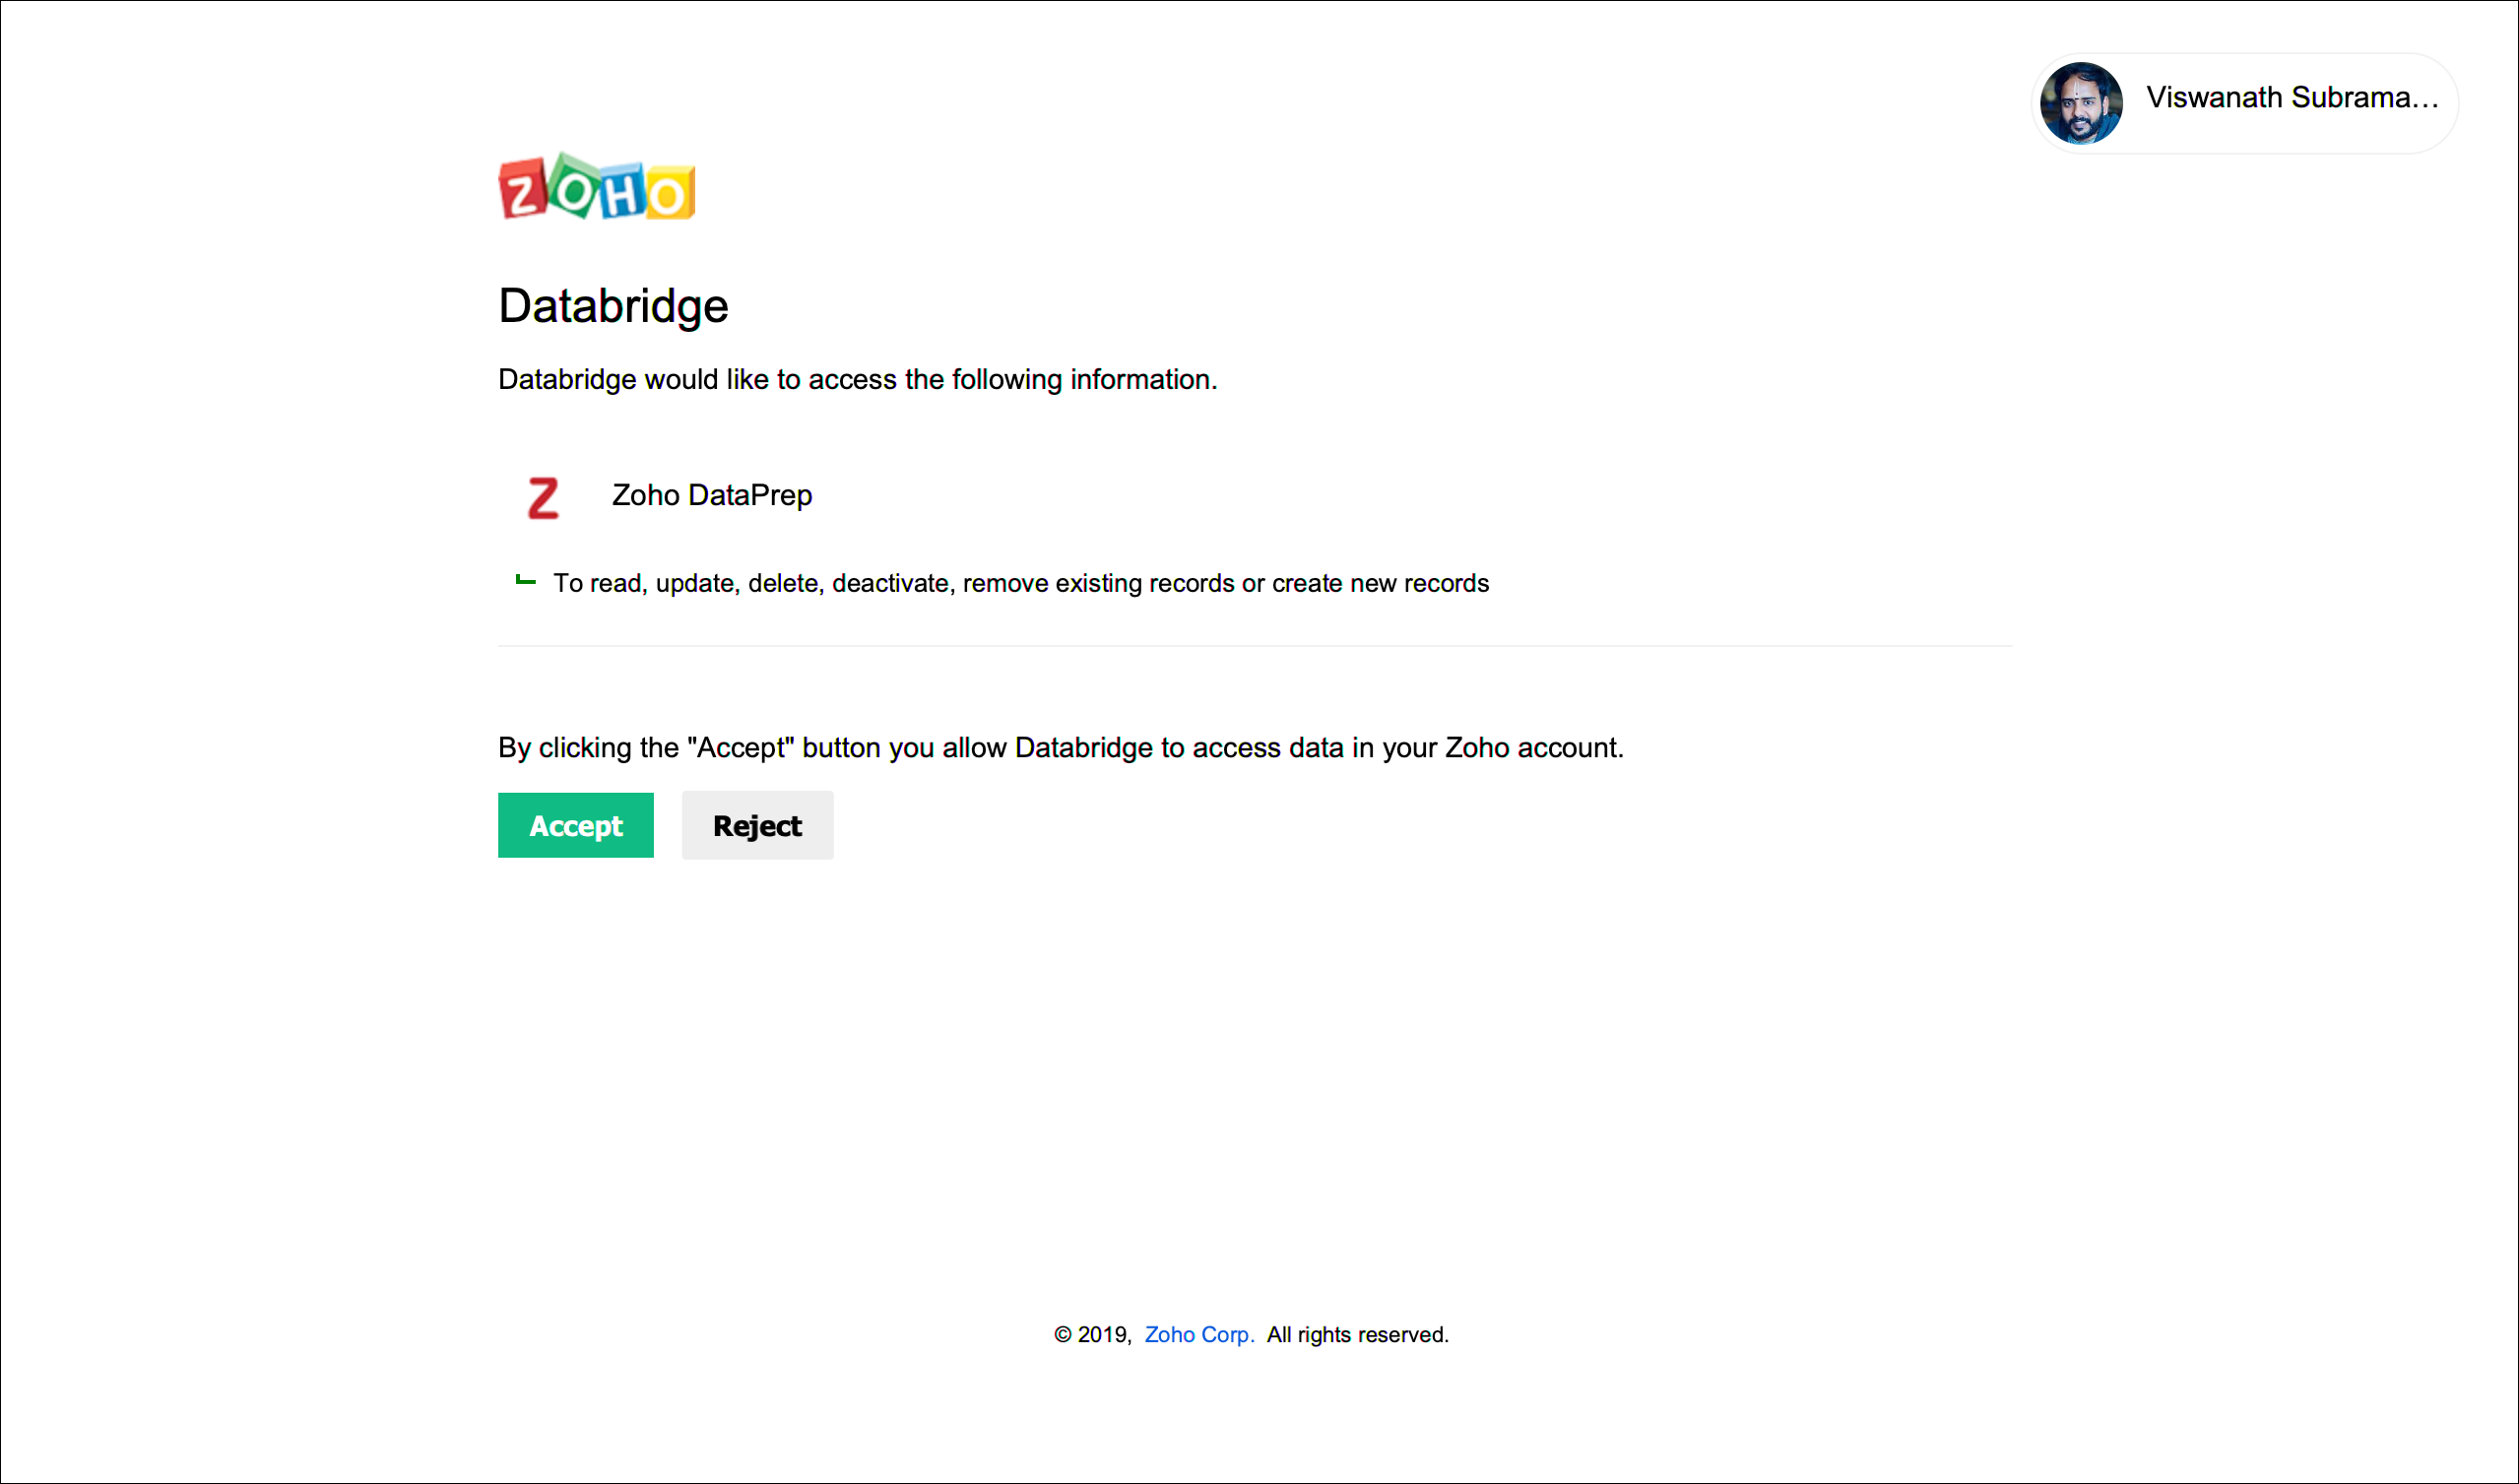Click the user profile avatar photo
This screenshot has width=2519, height=1484.
tap(2080, 103)
